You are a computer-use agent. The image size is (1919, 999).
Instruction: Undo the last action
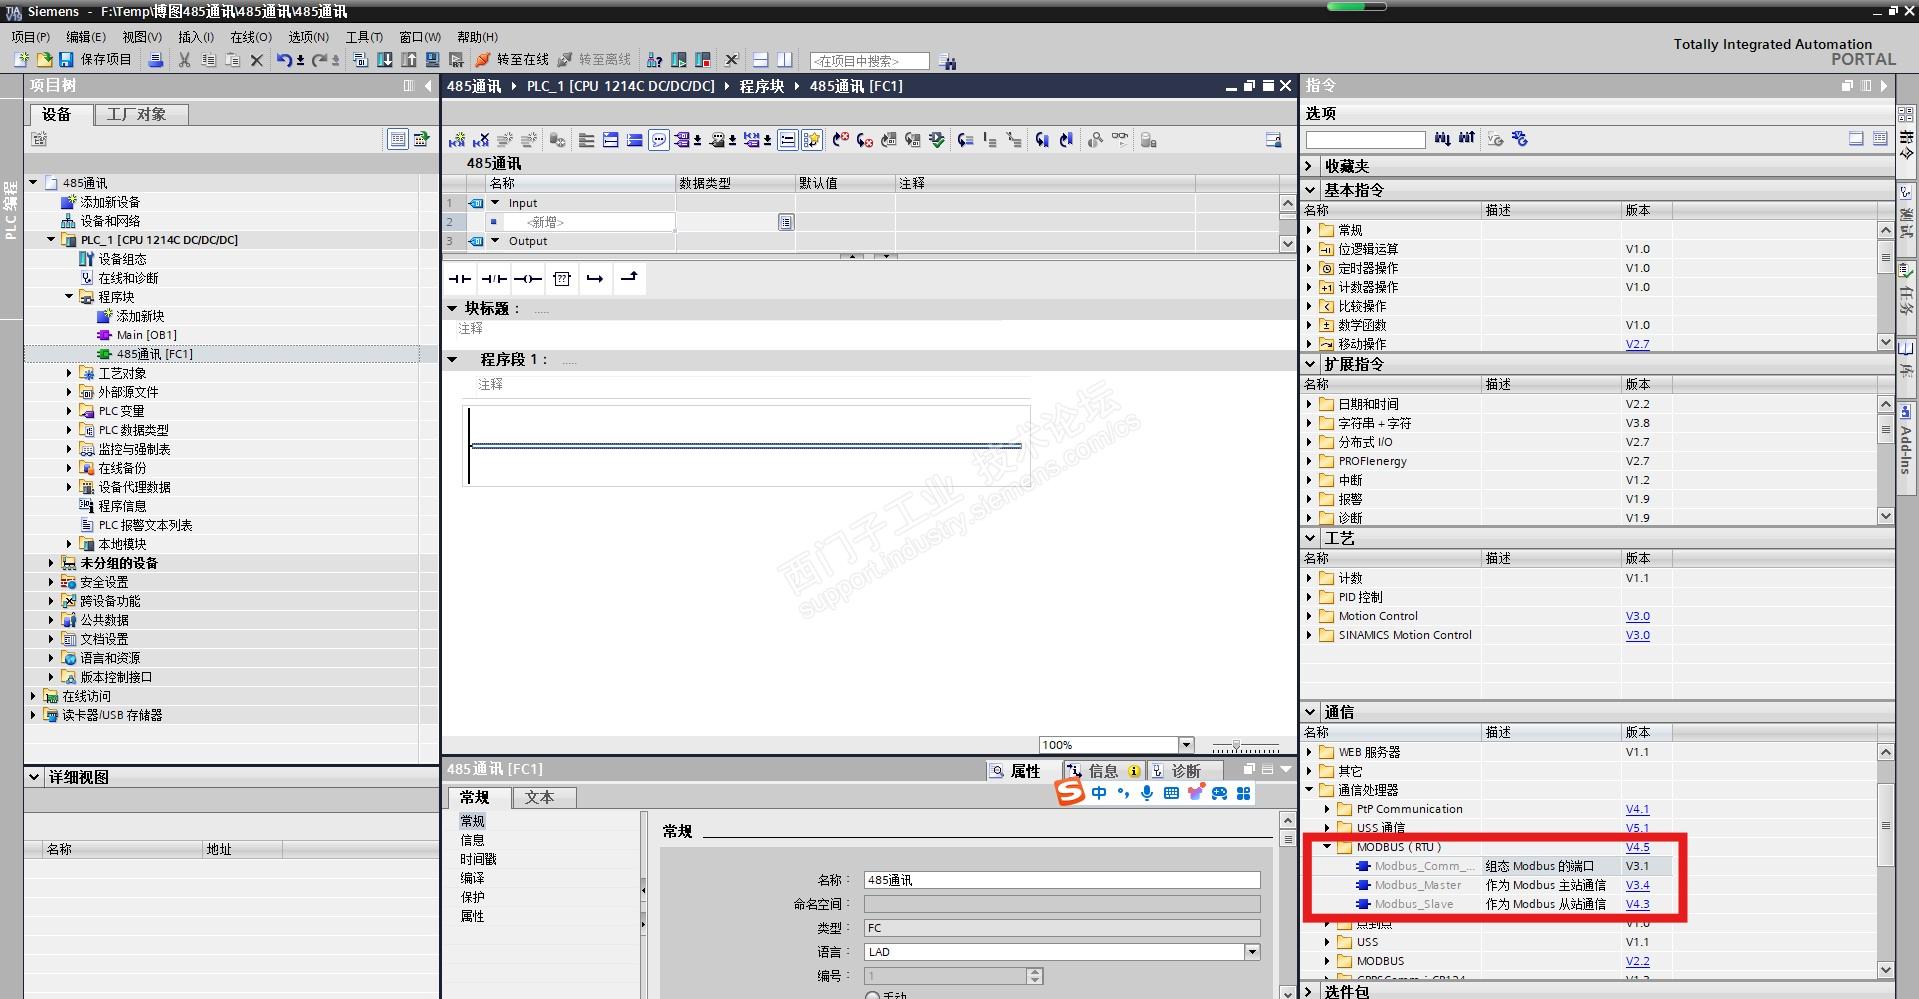[285, 60]
